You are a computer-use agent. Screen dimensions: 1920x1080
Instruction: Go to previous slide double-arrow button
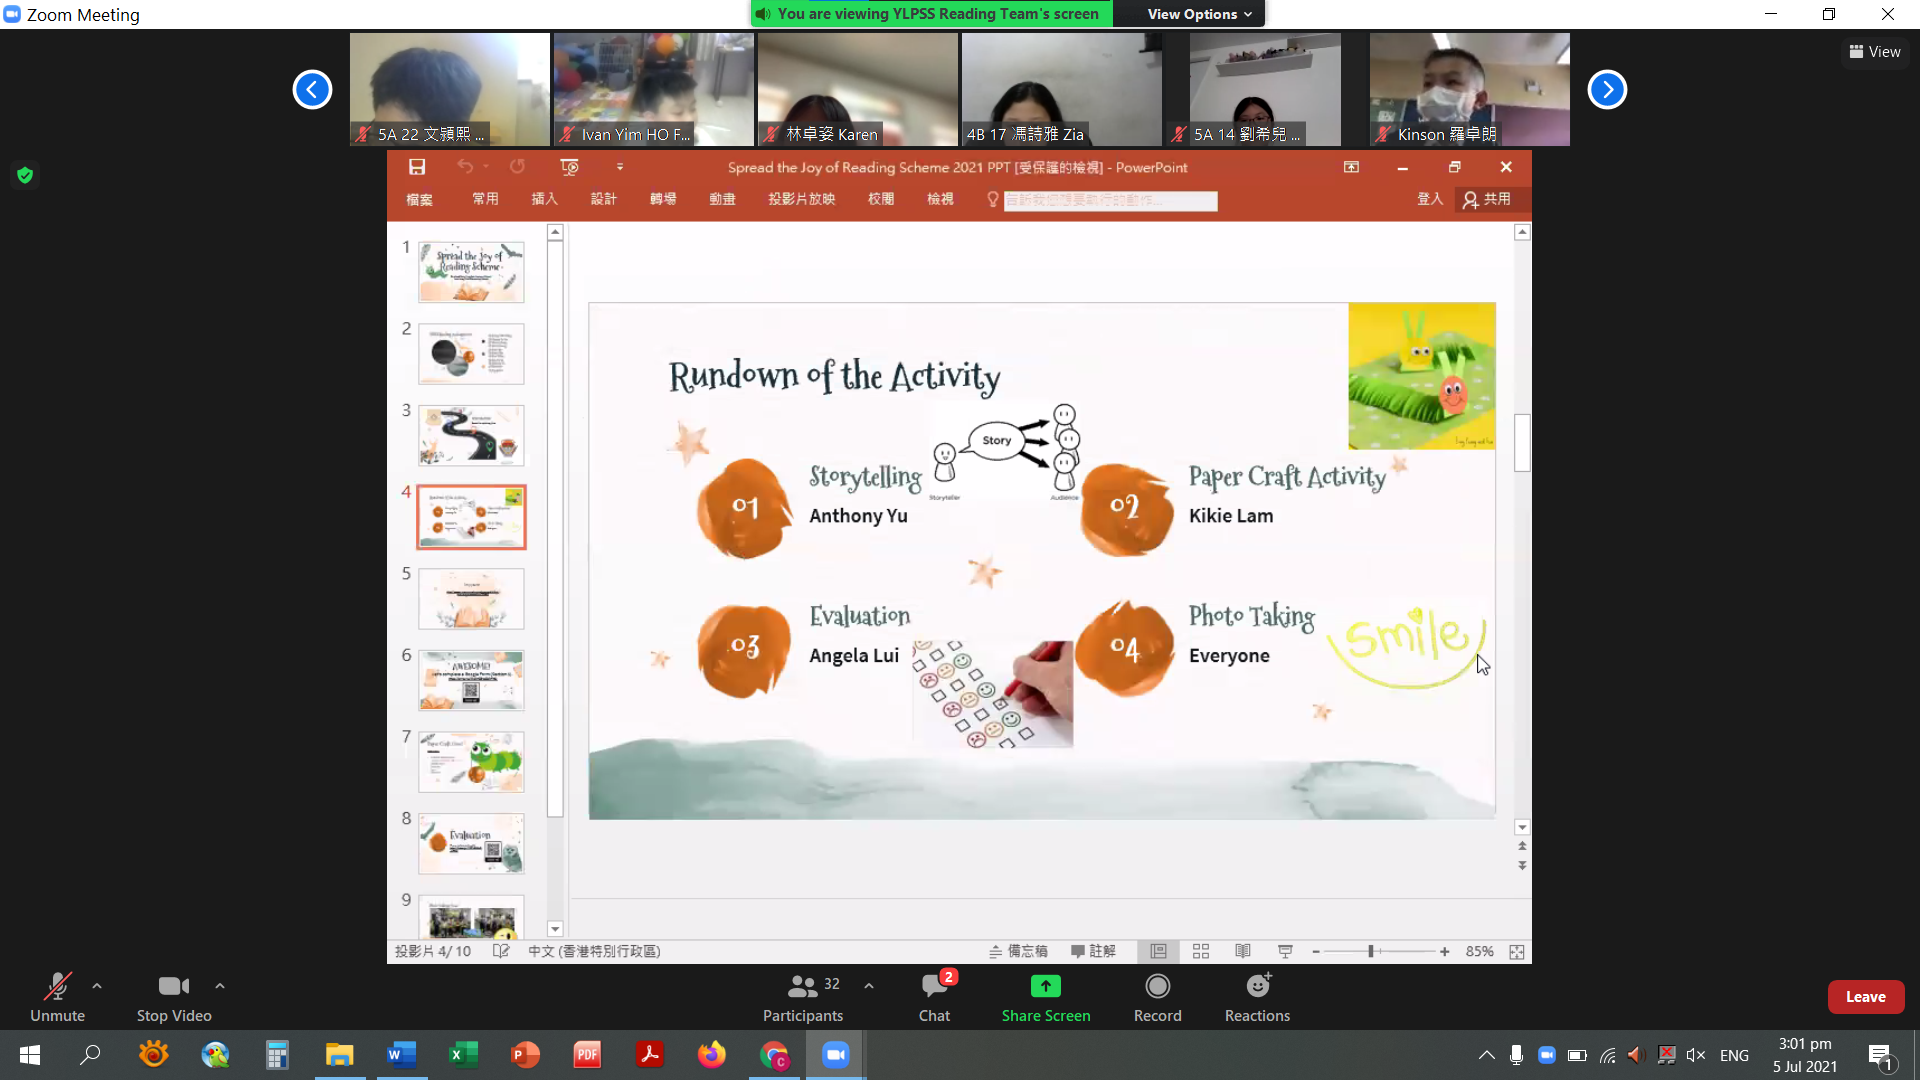1522,846
